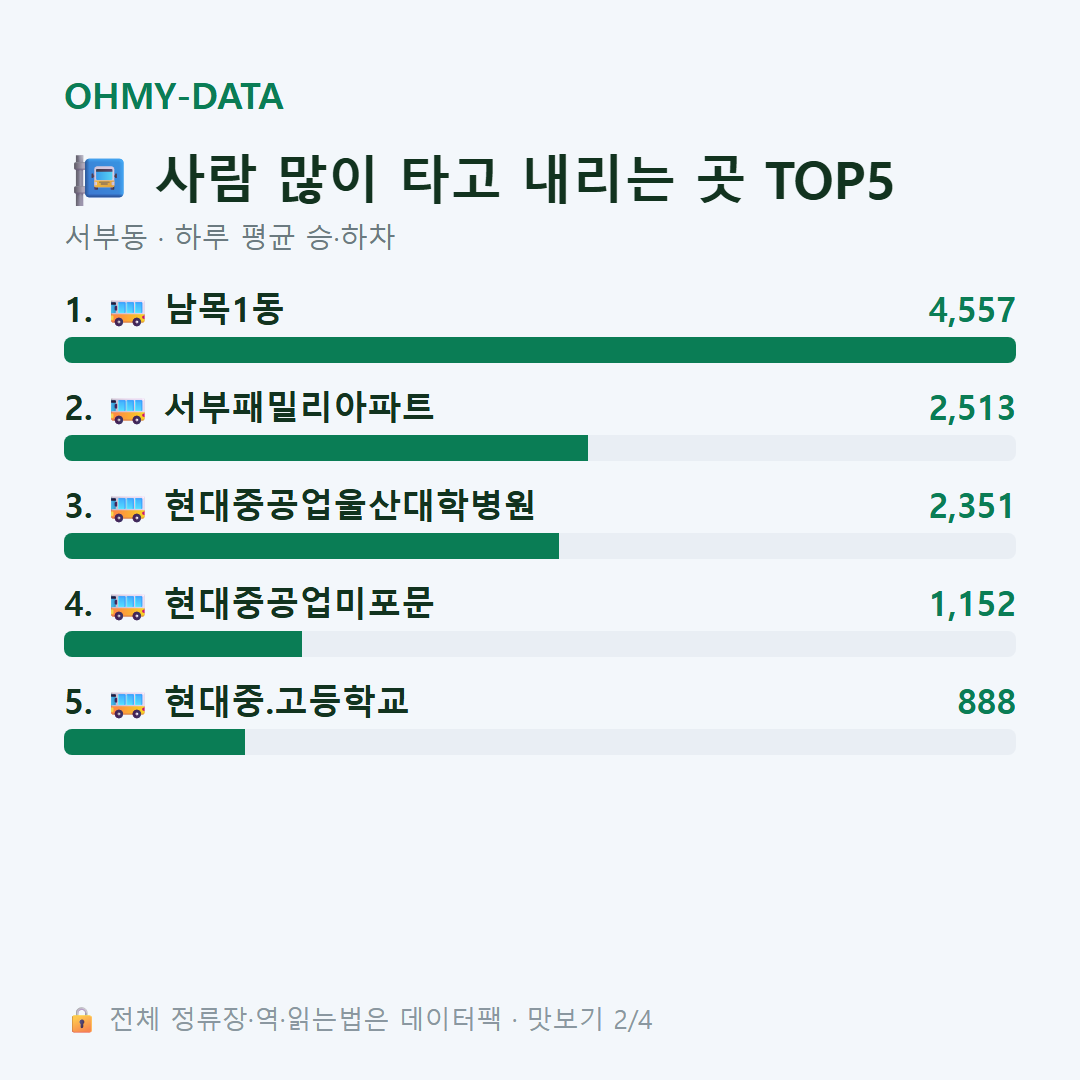Click the 2,351 ridership value
The height and width of the screenshot is (1080, 1080).
[972, 507]
